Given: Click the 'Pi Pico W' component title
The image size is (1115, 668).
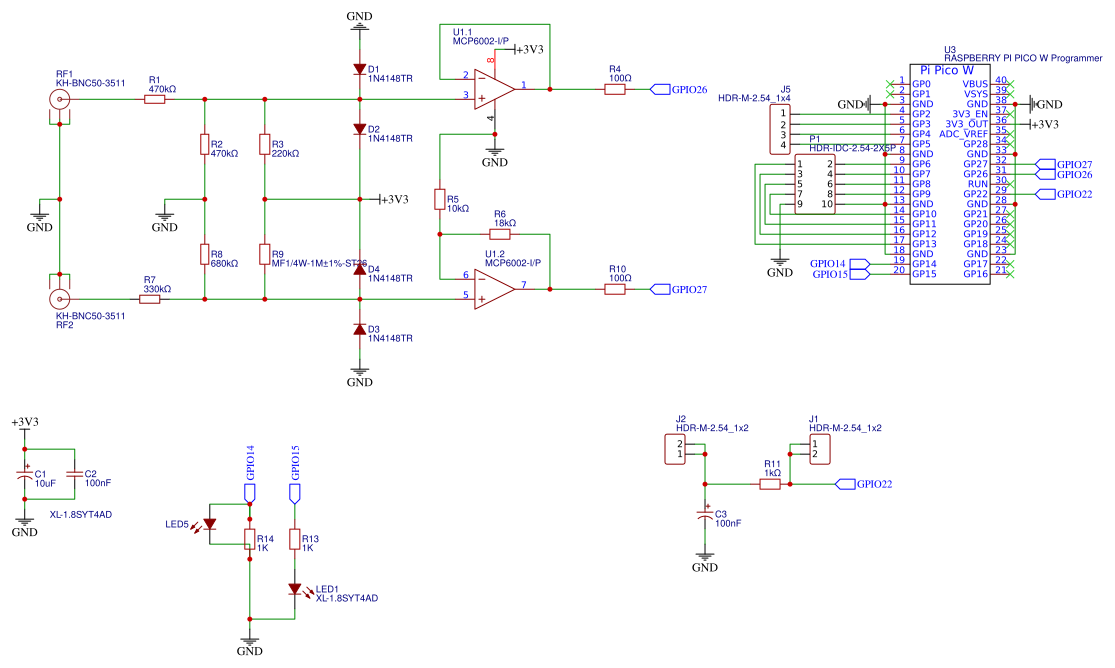Looking at the screenshot, I should pos(946,70).
